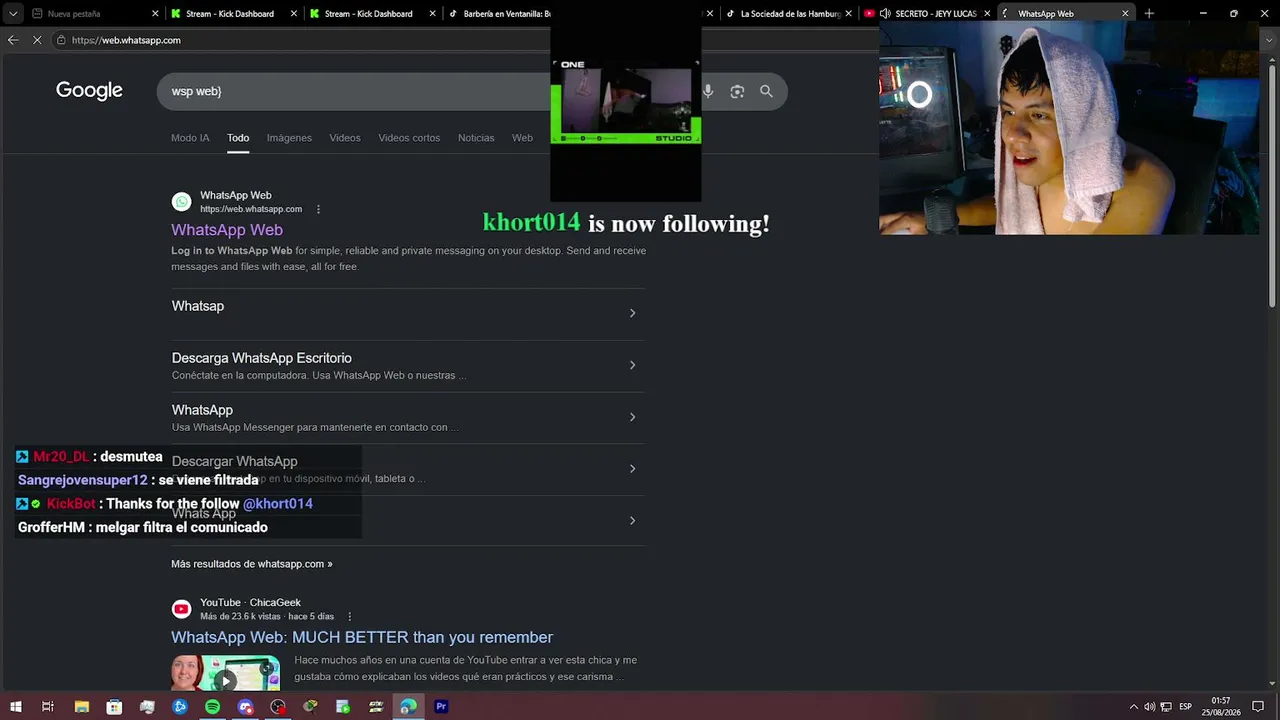Open a new browser tab

pos(1149,14)
